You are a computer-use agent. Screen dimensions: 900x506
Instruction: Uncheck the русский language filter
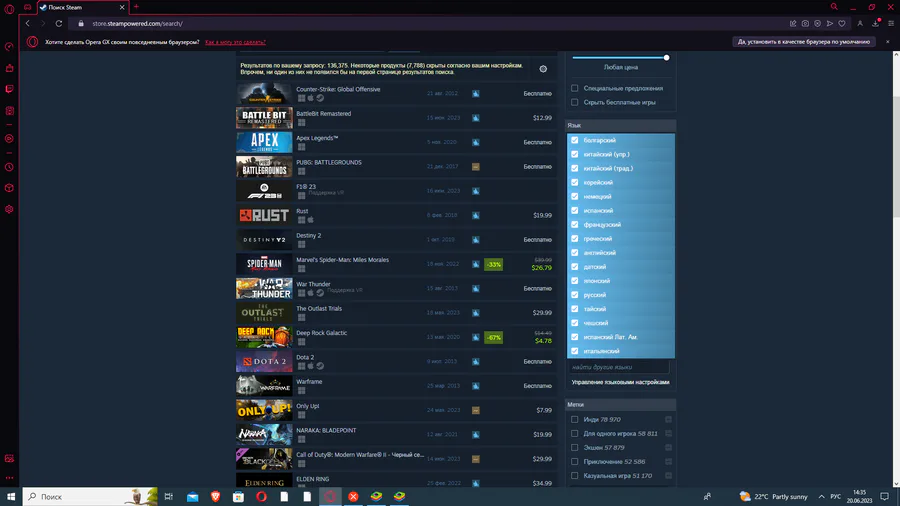(575, 295)
